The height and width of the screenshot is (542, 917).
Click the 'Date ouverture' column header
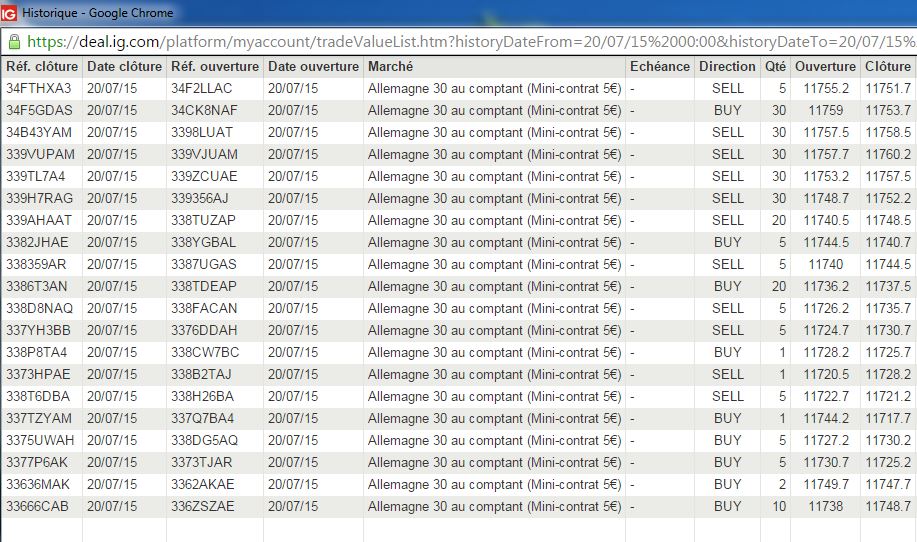[313, 67]
